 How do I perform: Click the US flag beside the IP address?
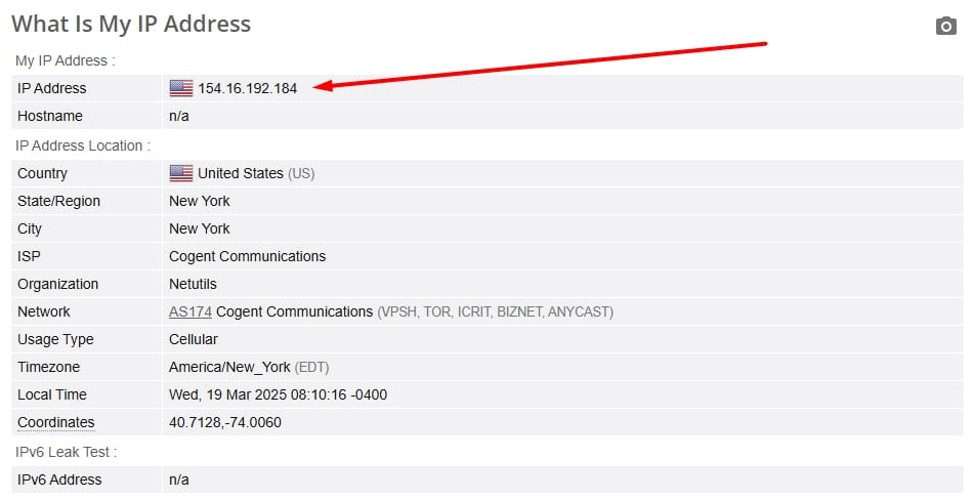181,88
